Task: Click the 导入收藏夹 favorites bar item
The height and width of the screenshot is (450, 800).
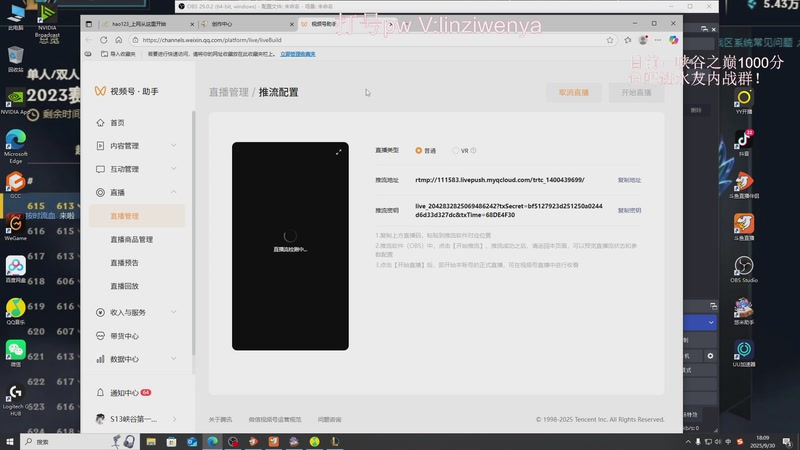Action: [x=118, y=54]
